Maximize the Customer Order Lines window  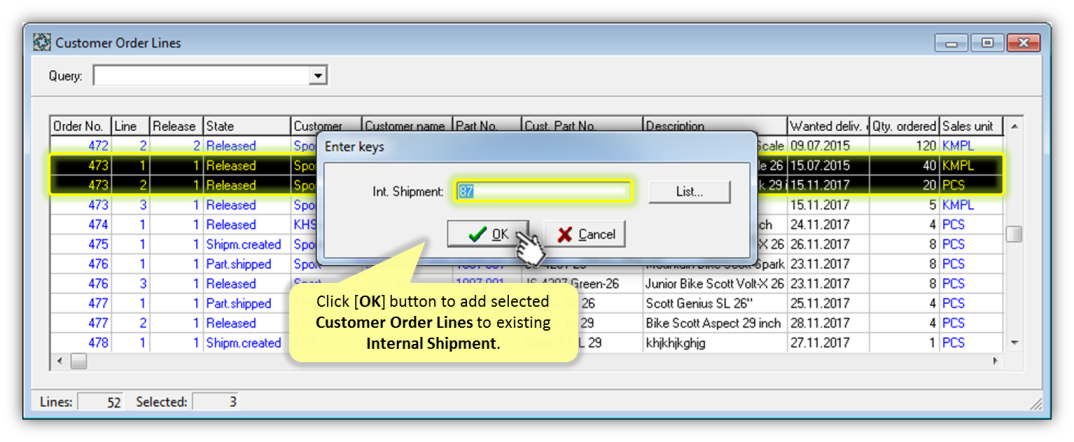(x=986, y=43)
